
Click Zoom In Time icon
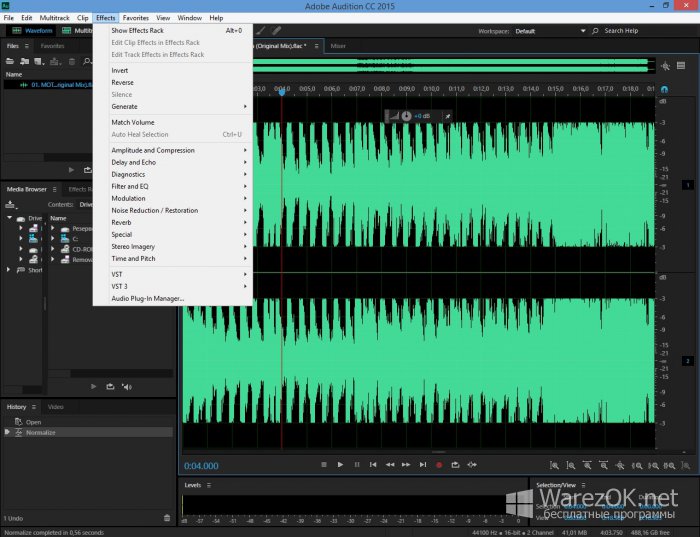coord(587,466)
